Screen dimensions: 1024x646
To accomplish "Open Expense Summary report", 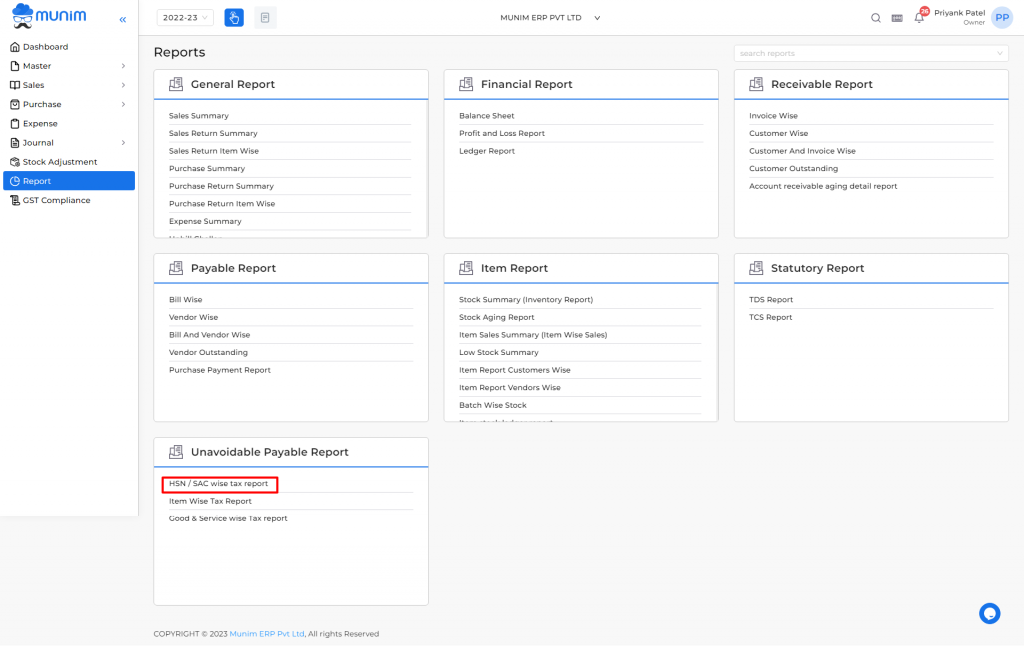I will (x=205, y=221).
